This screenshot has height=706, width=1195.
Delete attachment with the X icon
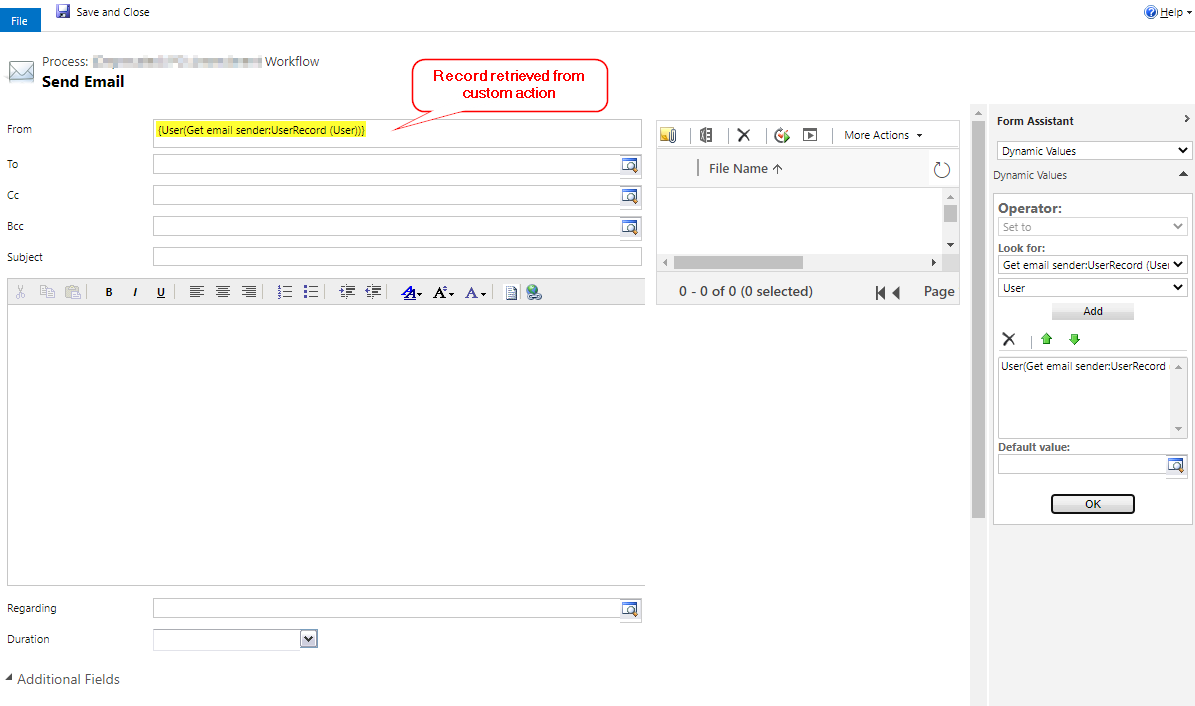point(743,135)
